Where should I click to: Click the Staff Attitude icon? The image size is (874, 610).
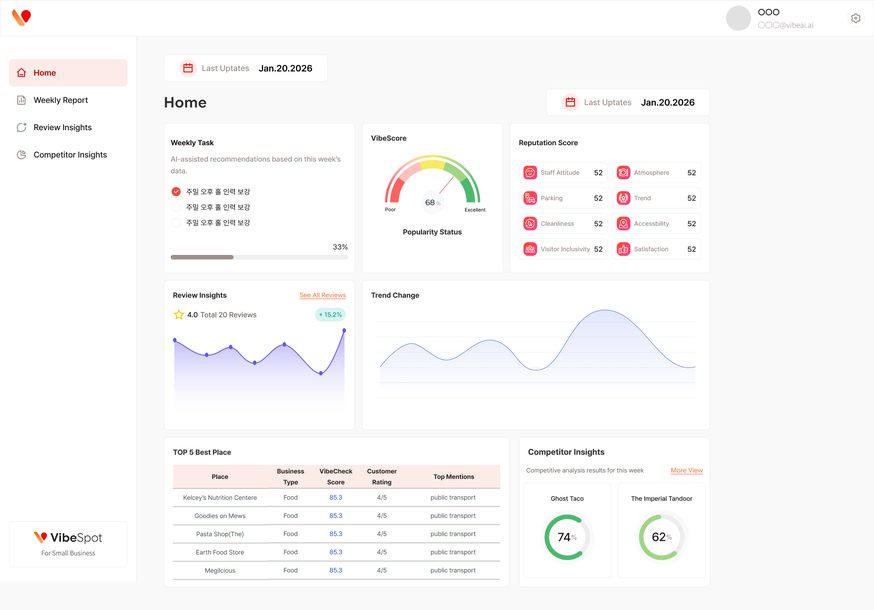tap(530, 173)
